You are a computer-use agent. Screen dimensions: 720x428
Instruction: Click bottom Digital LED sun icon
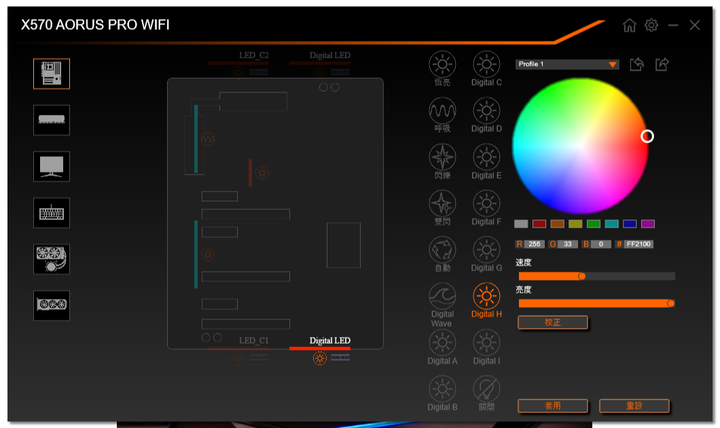click(x=320, y=358)
